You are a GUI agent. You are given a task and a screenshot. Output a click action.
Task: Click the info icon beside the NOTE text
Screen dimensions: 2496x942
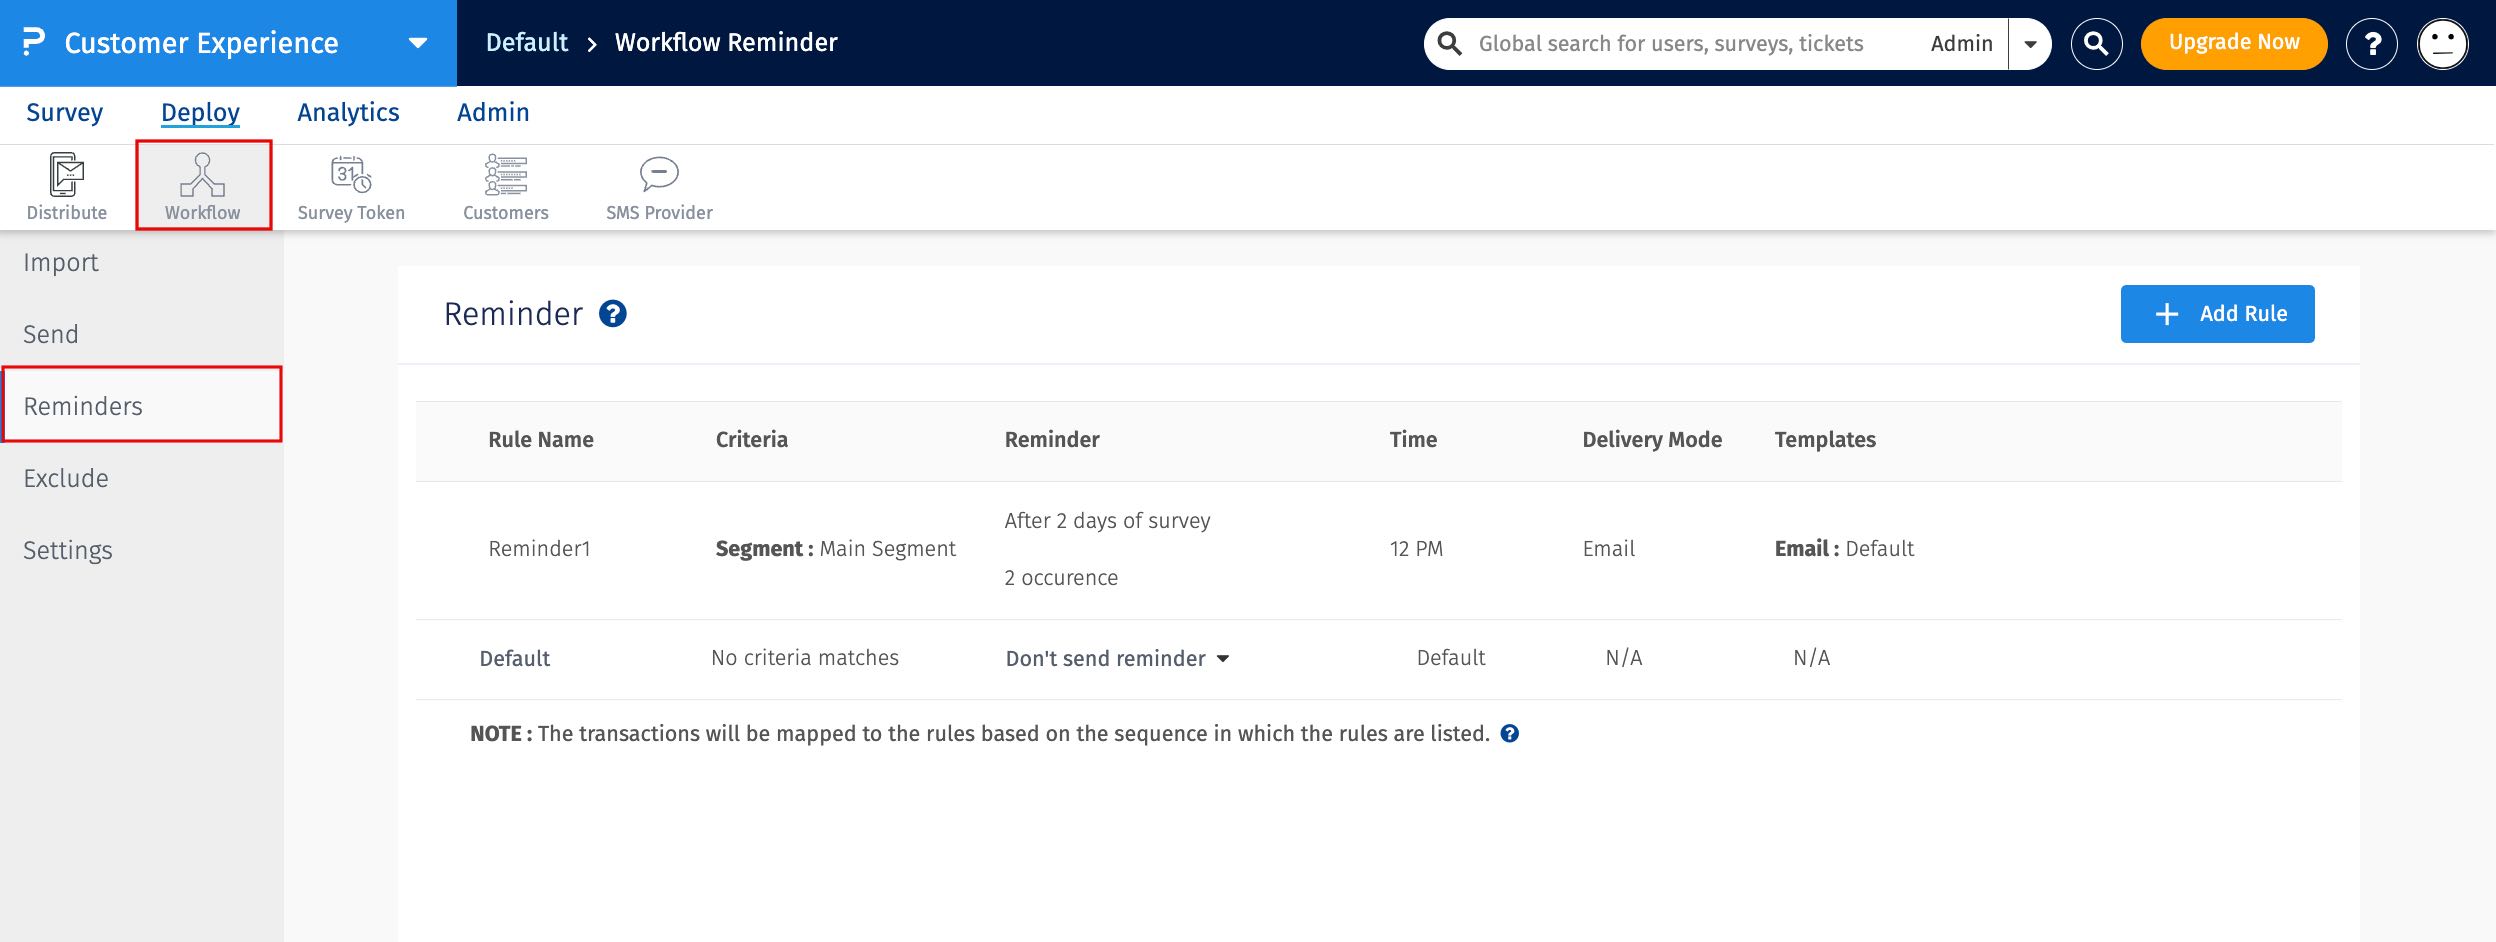1510,734
